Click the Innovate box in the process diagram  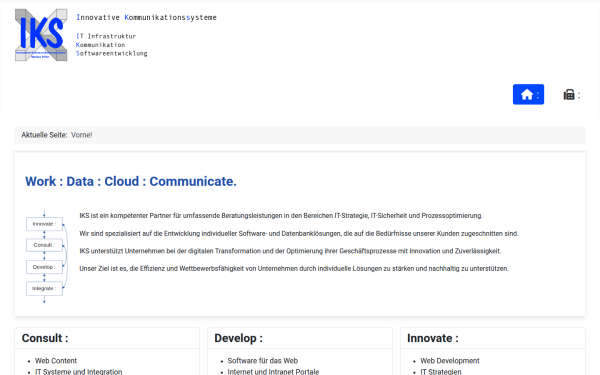point(44,224)
